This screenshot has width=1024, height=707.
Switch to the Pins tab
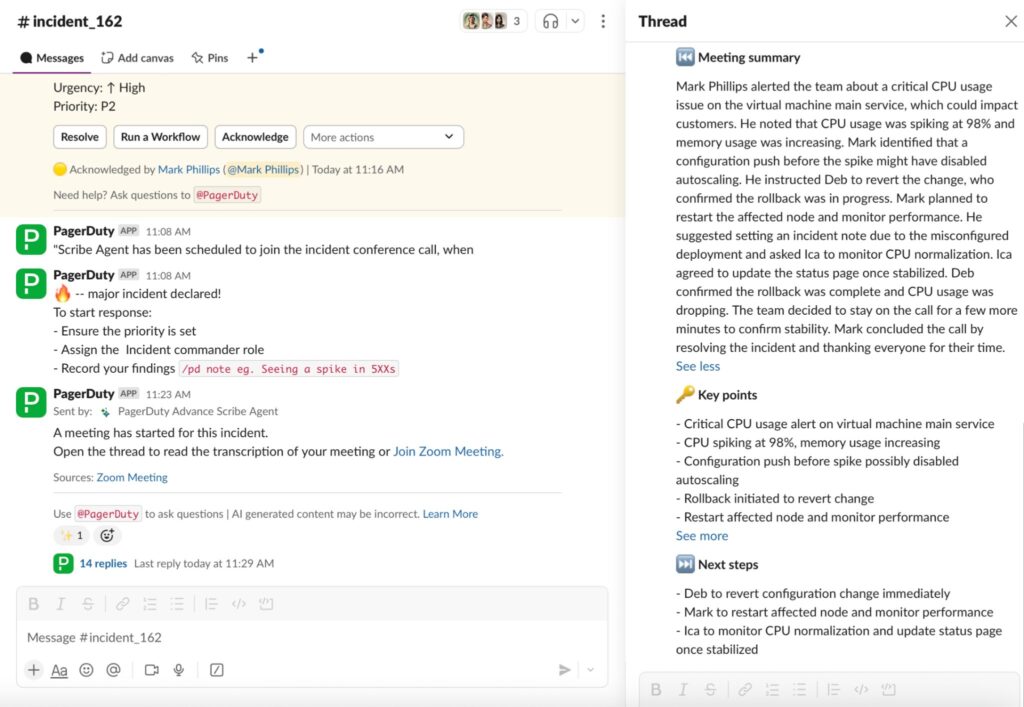click(x=210, y=58)
